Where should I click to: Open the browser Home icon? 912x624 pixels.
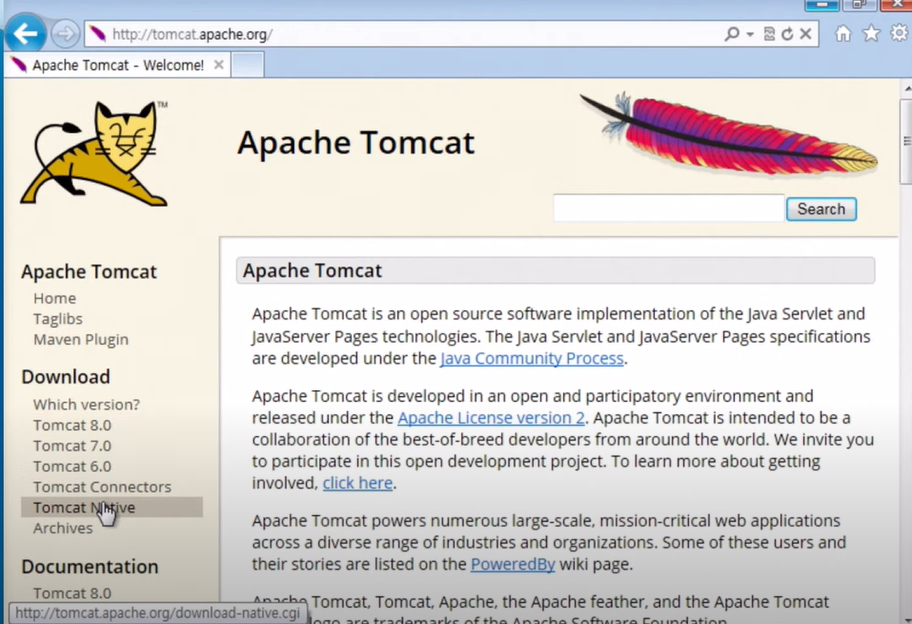843,33
